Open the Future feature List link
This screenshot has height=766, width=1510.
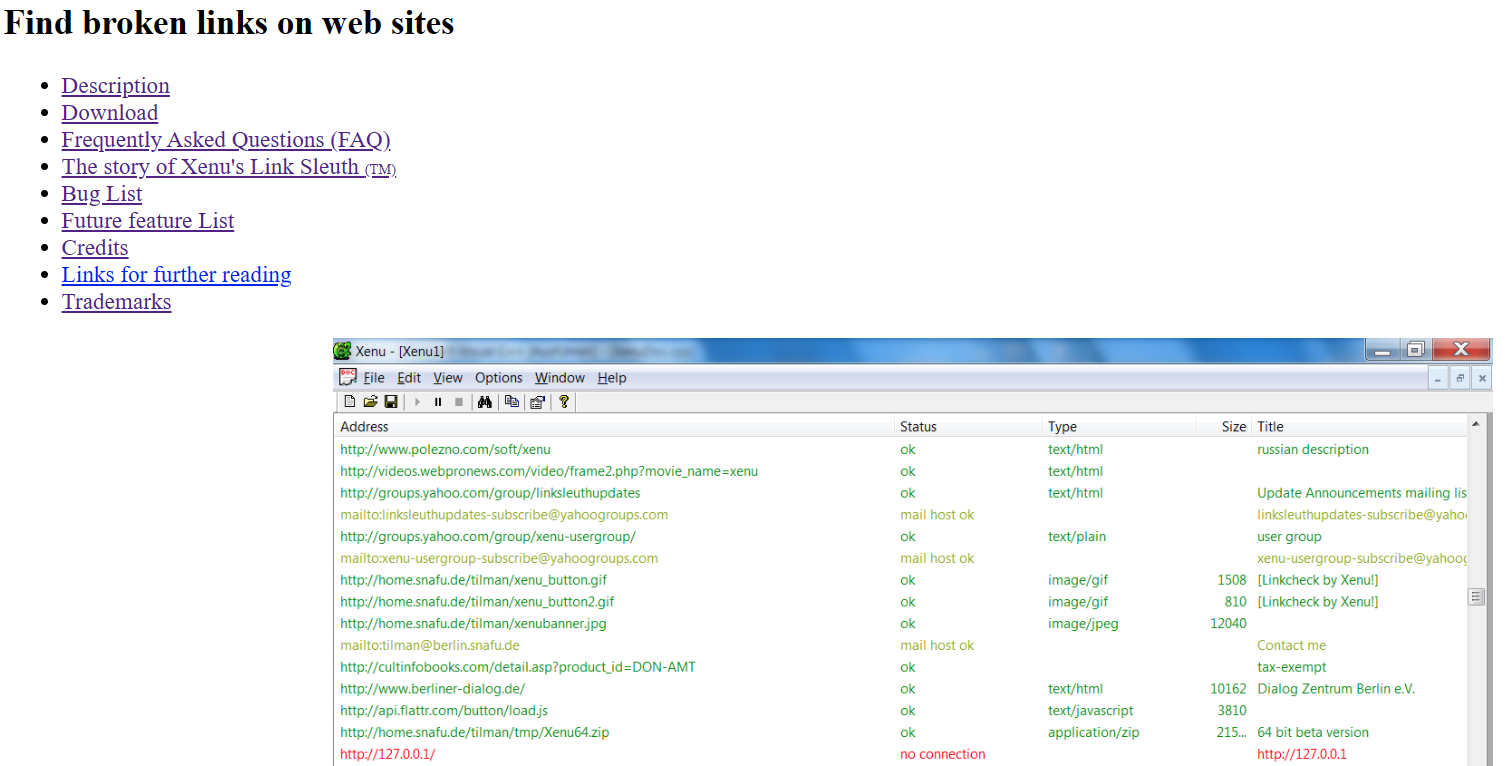(x=148, y=221)
